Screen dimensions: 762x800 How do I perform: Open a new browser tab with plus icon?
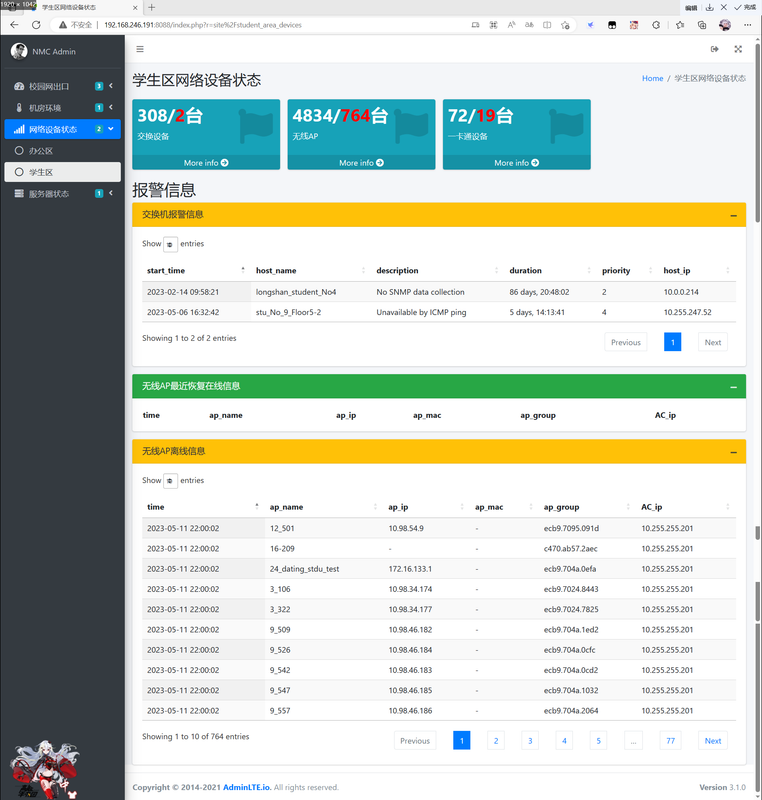click(x=151, y=7)
